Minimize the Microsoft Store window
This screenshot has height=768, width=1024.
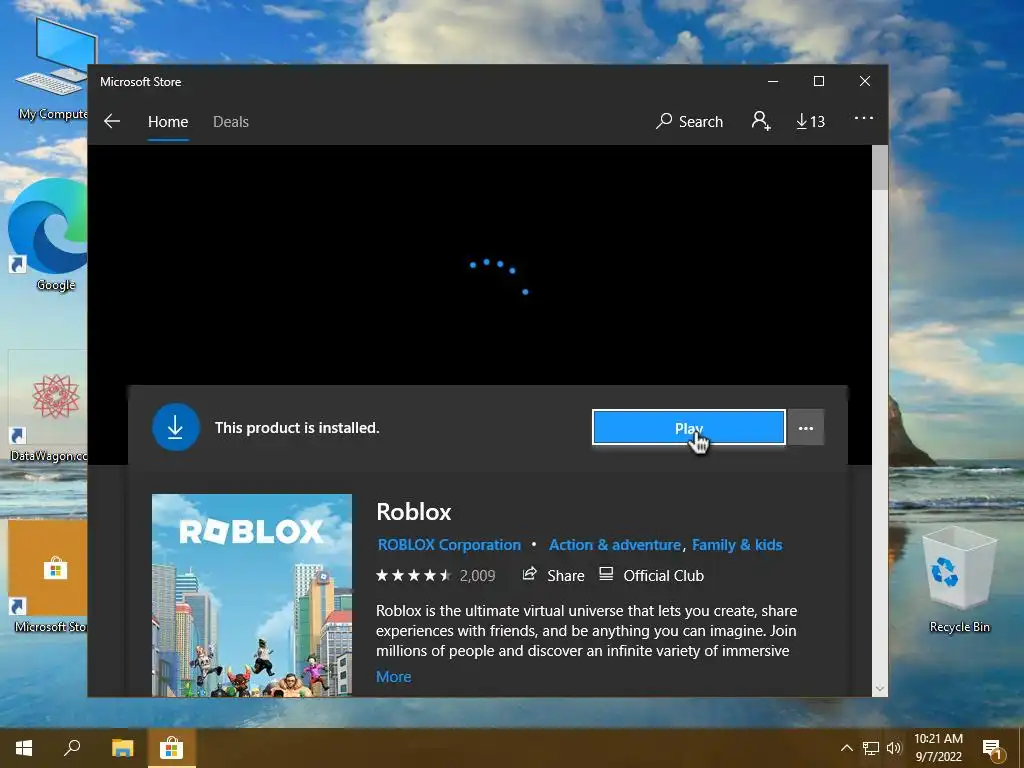tap(773, 81)
